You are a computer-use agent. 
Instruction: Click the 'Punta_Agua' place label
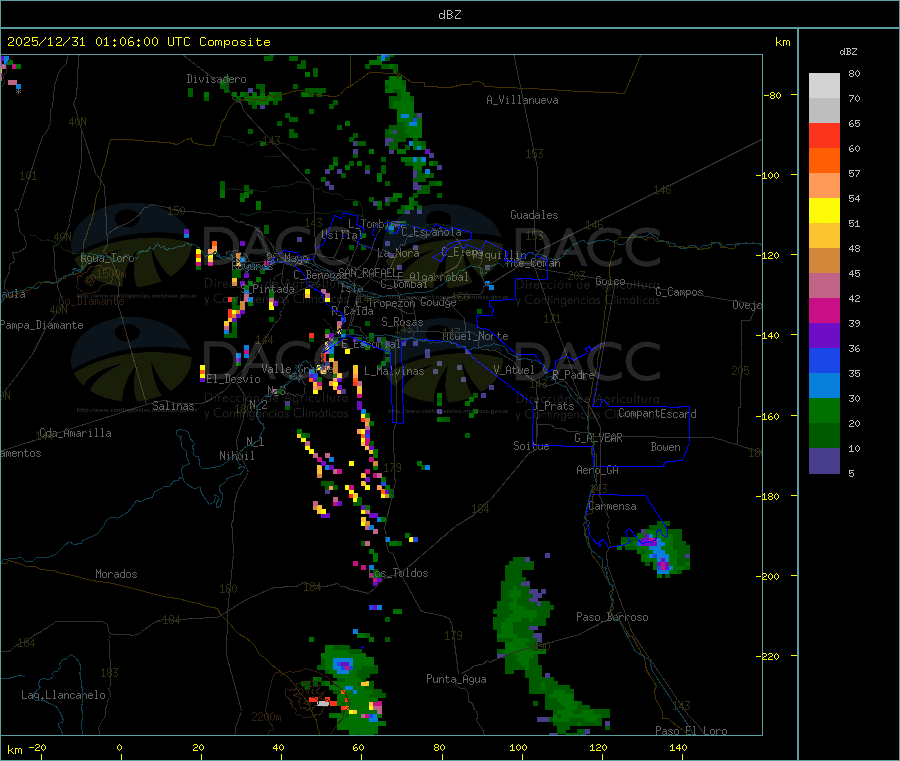tap(456, 680)
